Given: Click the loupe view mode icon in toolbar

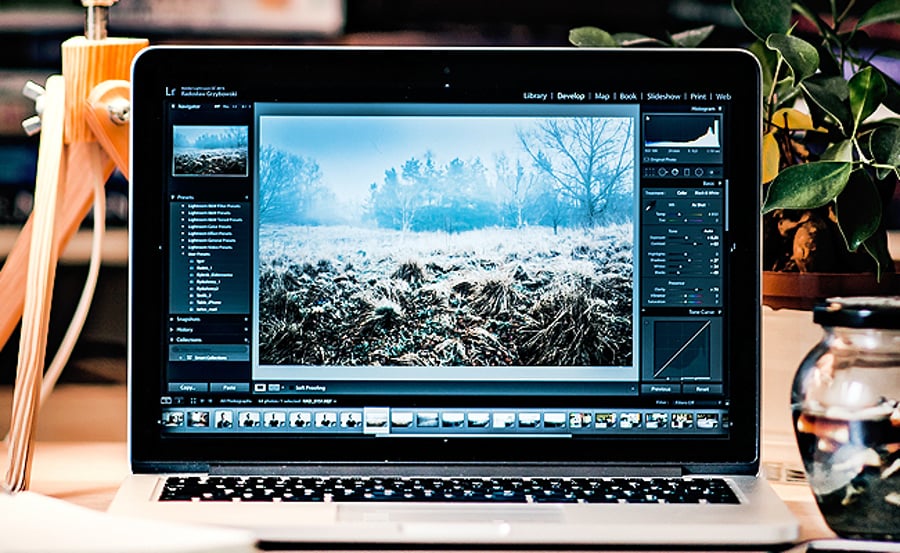Looking at the screenshot, I should point(260,387).
